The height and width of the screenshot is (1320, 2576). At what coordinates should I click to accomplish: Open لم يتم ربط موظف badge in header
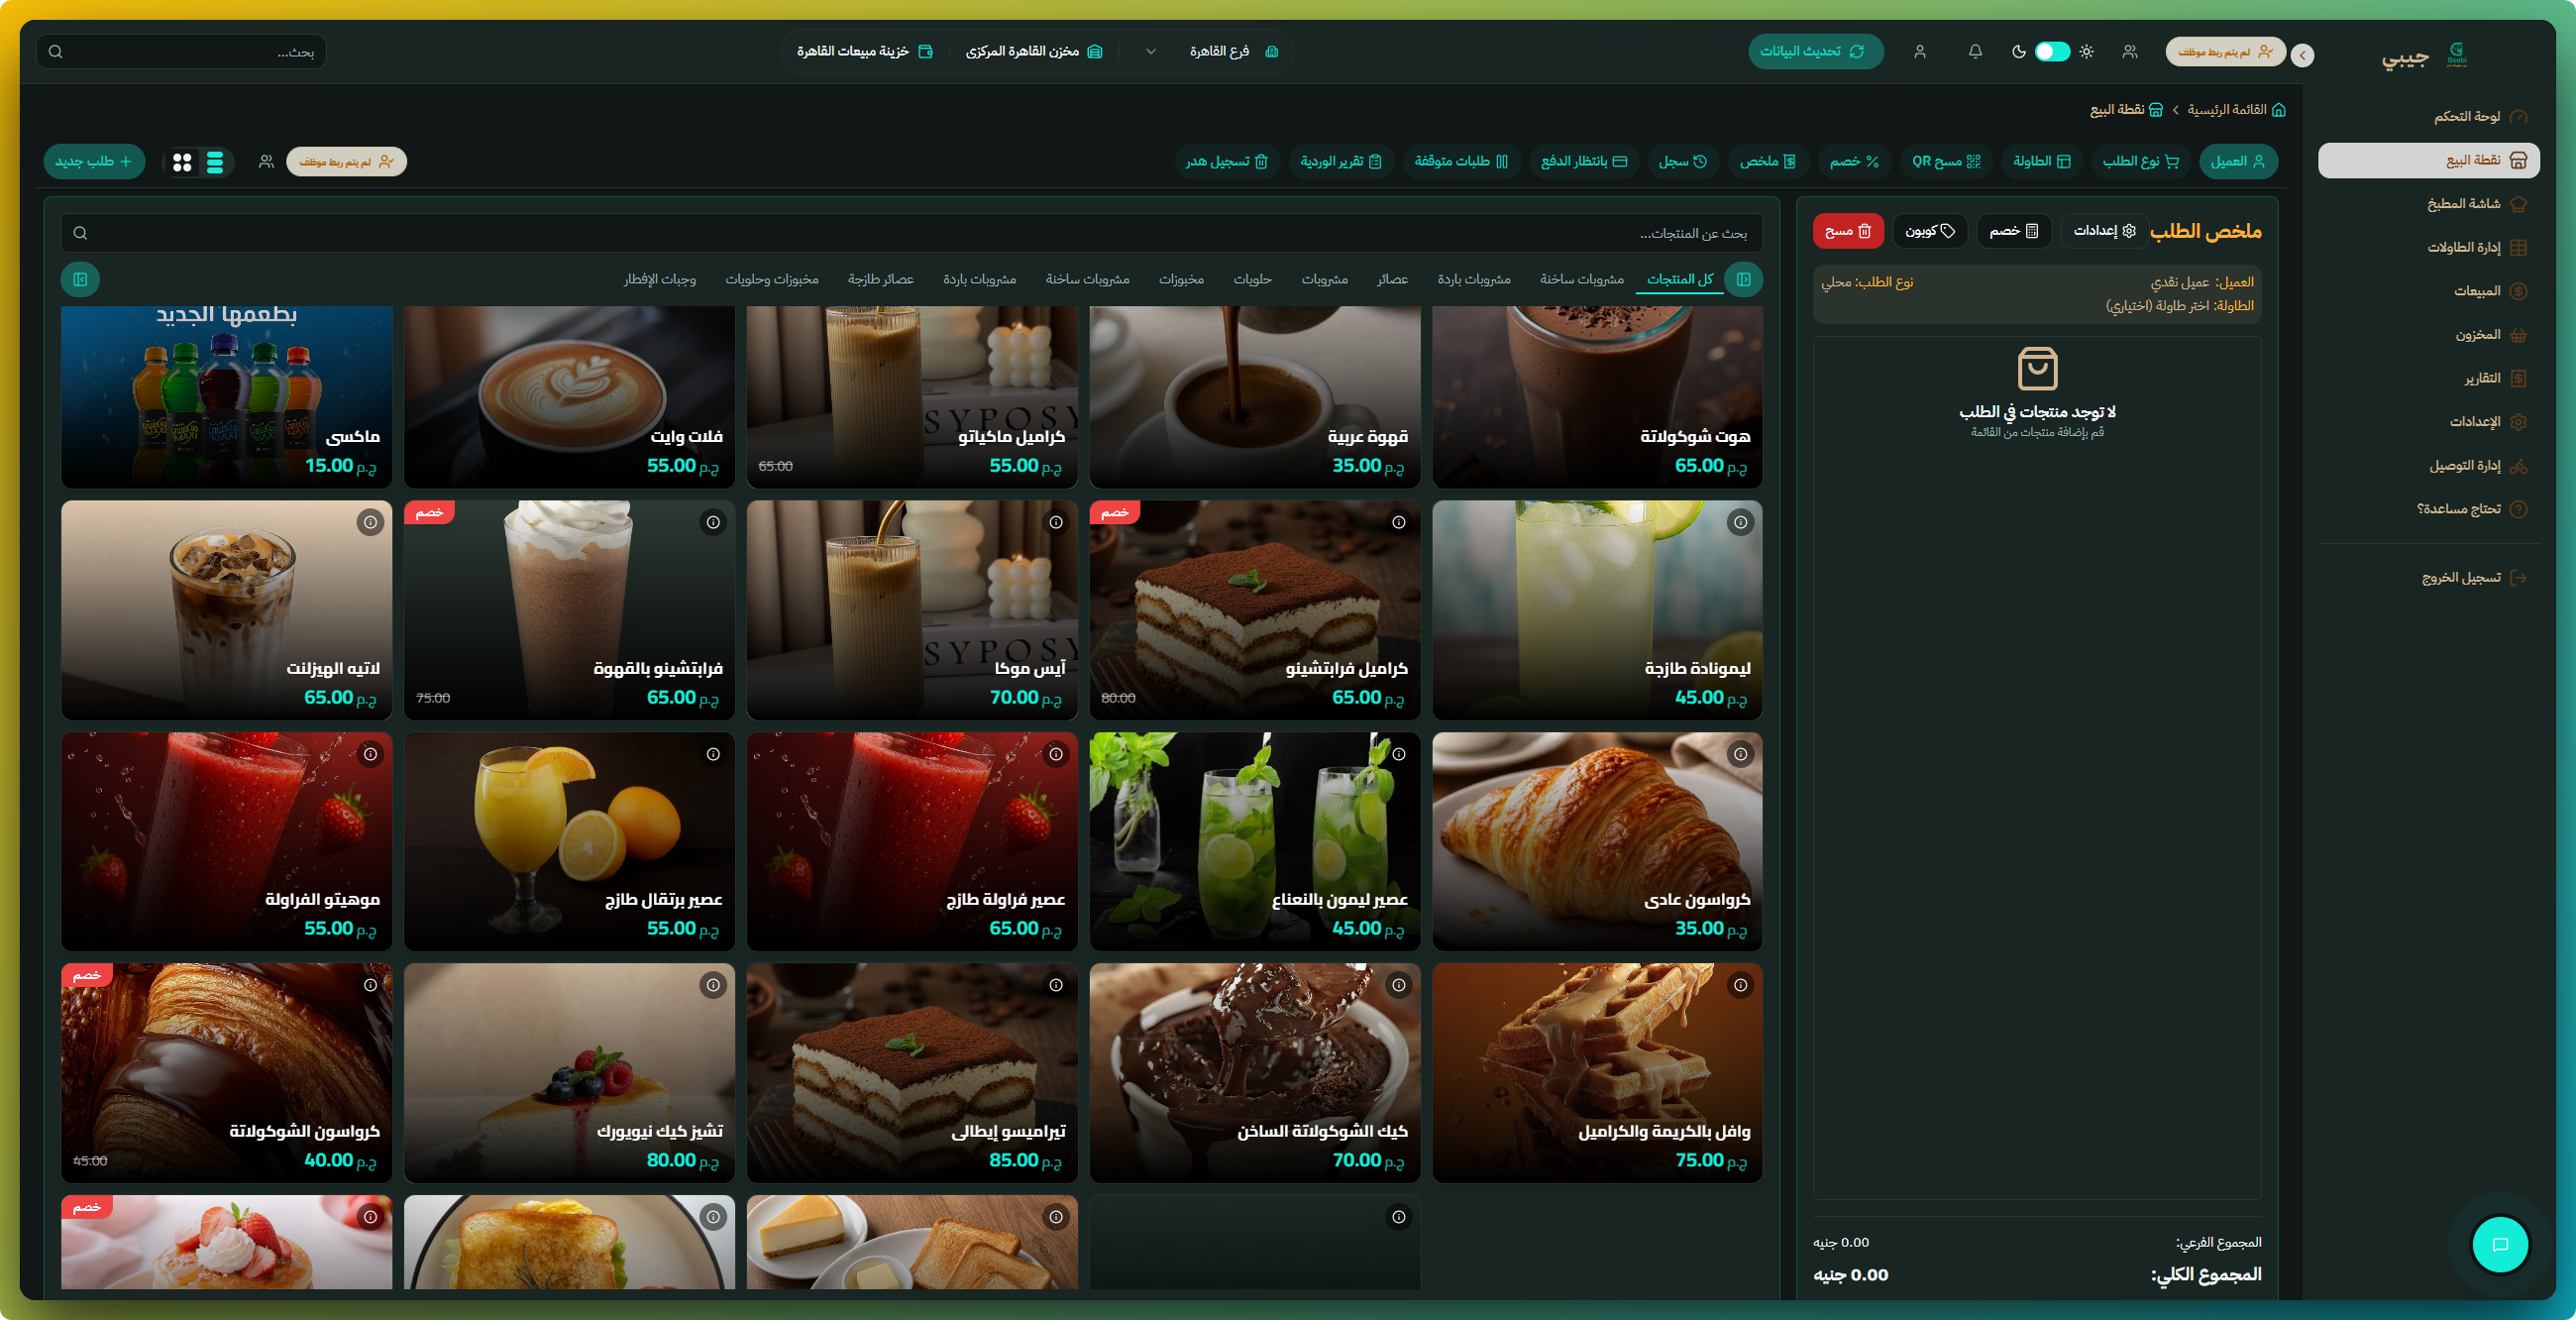(x=2225, y=51)
